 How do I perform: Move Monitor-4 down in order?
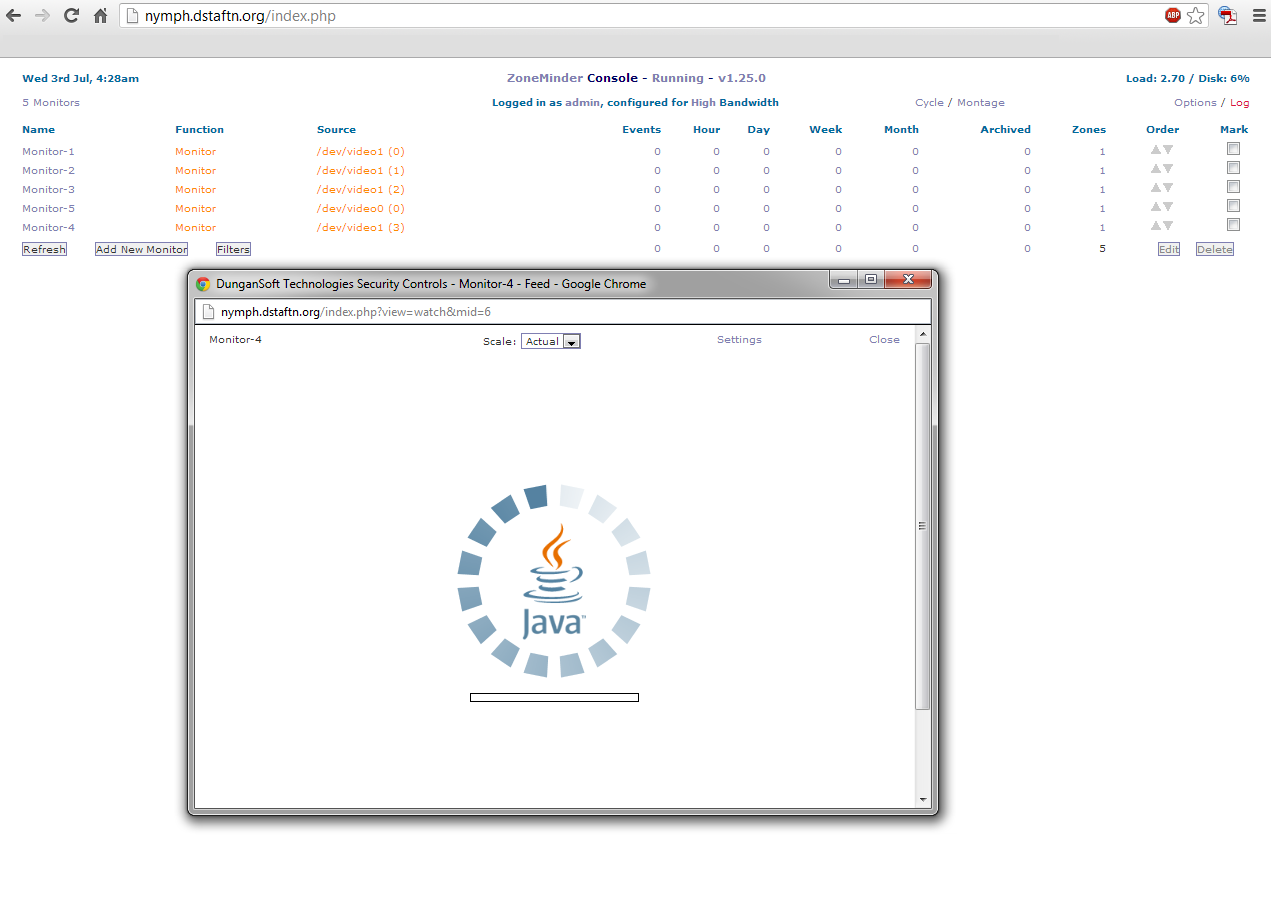point(1168,226)
